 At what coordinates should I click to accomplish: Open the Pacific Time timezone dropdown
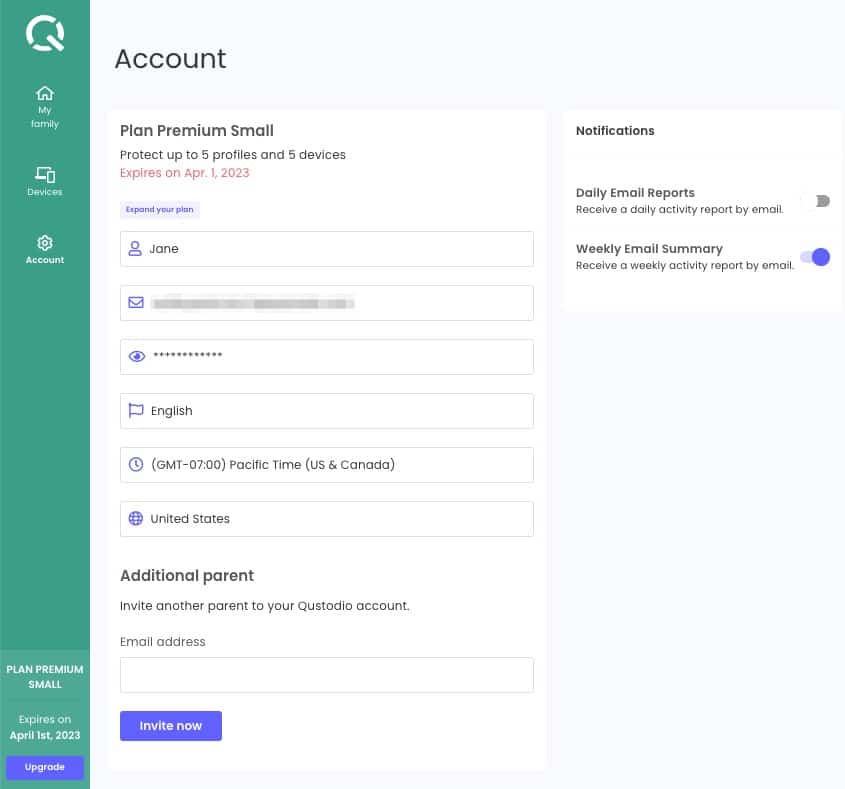click(x=327, y=465)
